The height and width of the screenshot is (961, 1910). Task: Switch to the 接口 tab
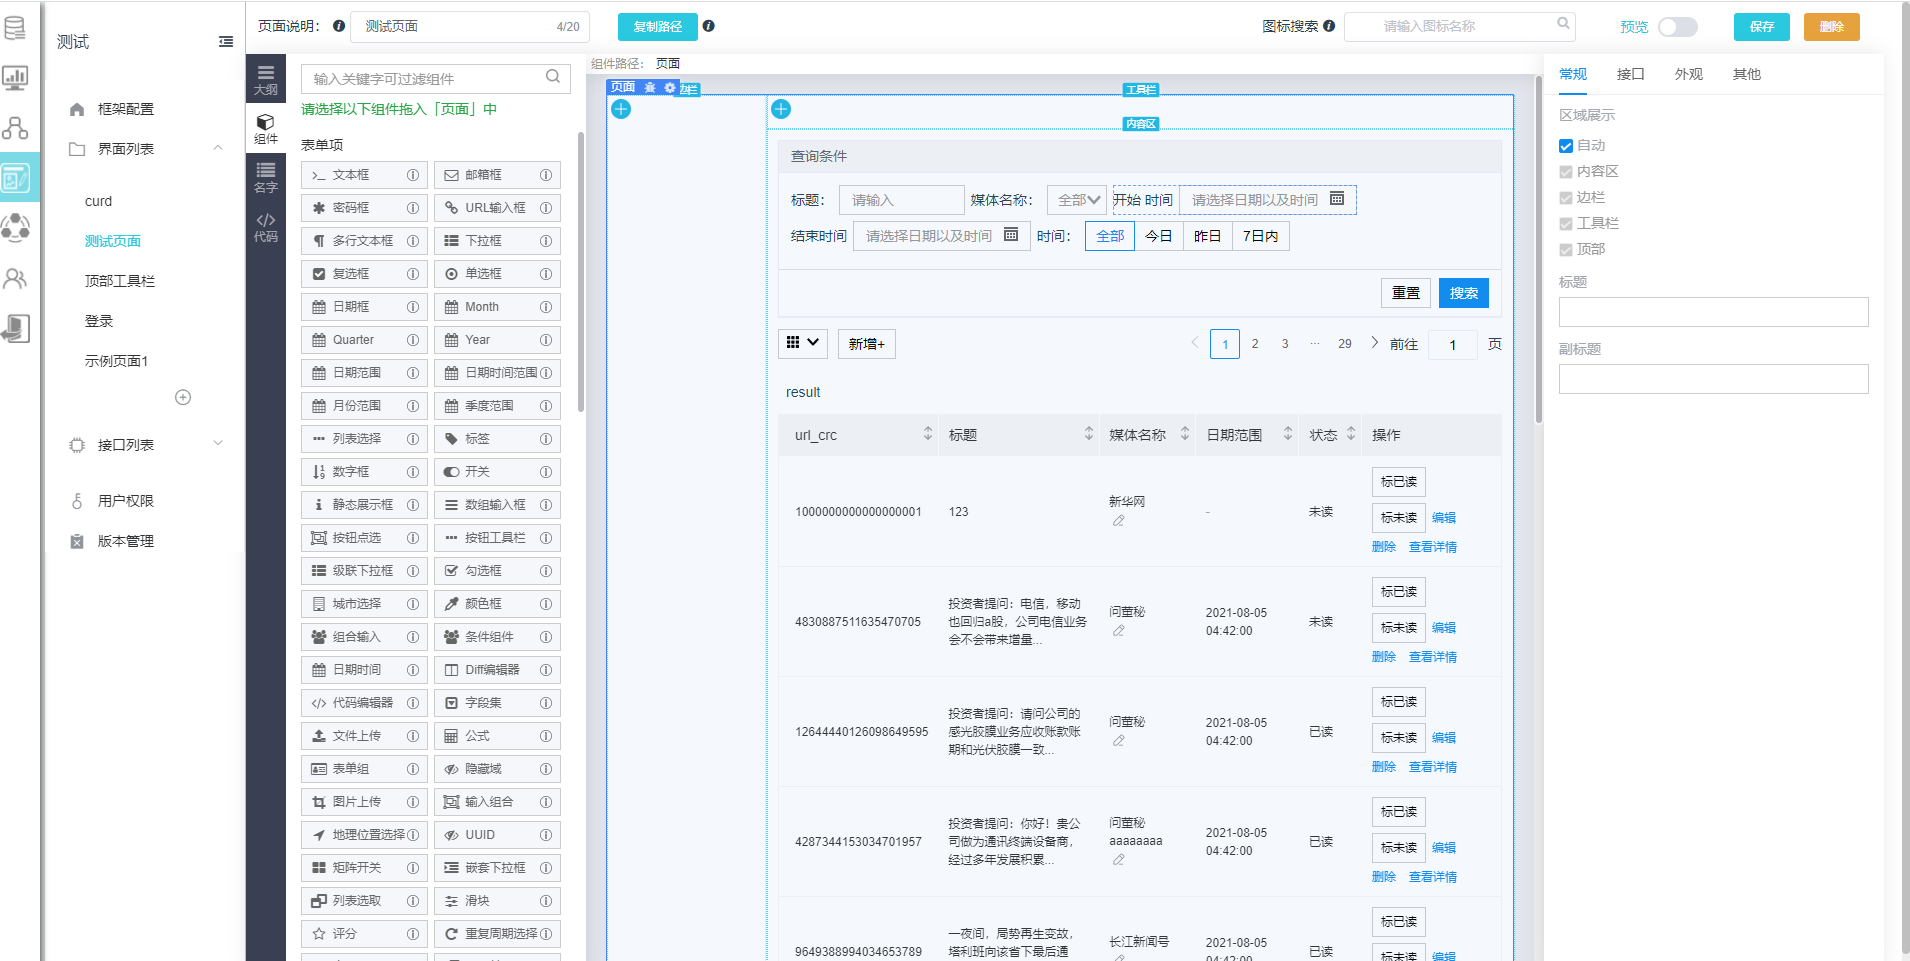pyautogui.click(x=1630, y=74)
